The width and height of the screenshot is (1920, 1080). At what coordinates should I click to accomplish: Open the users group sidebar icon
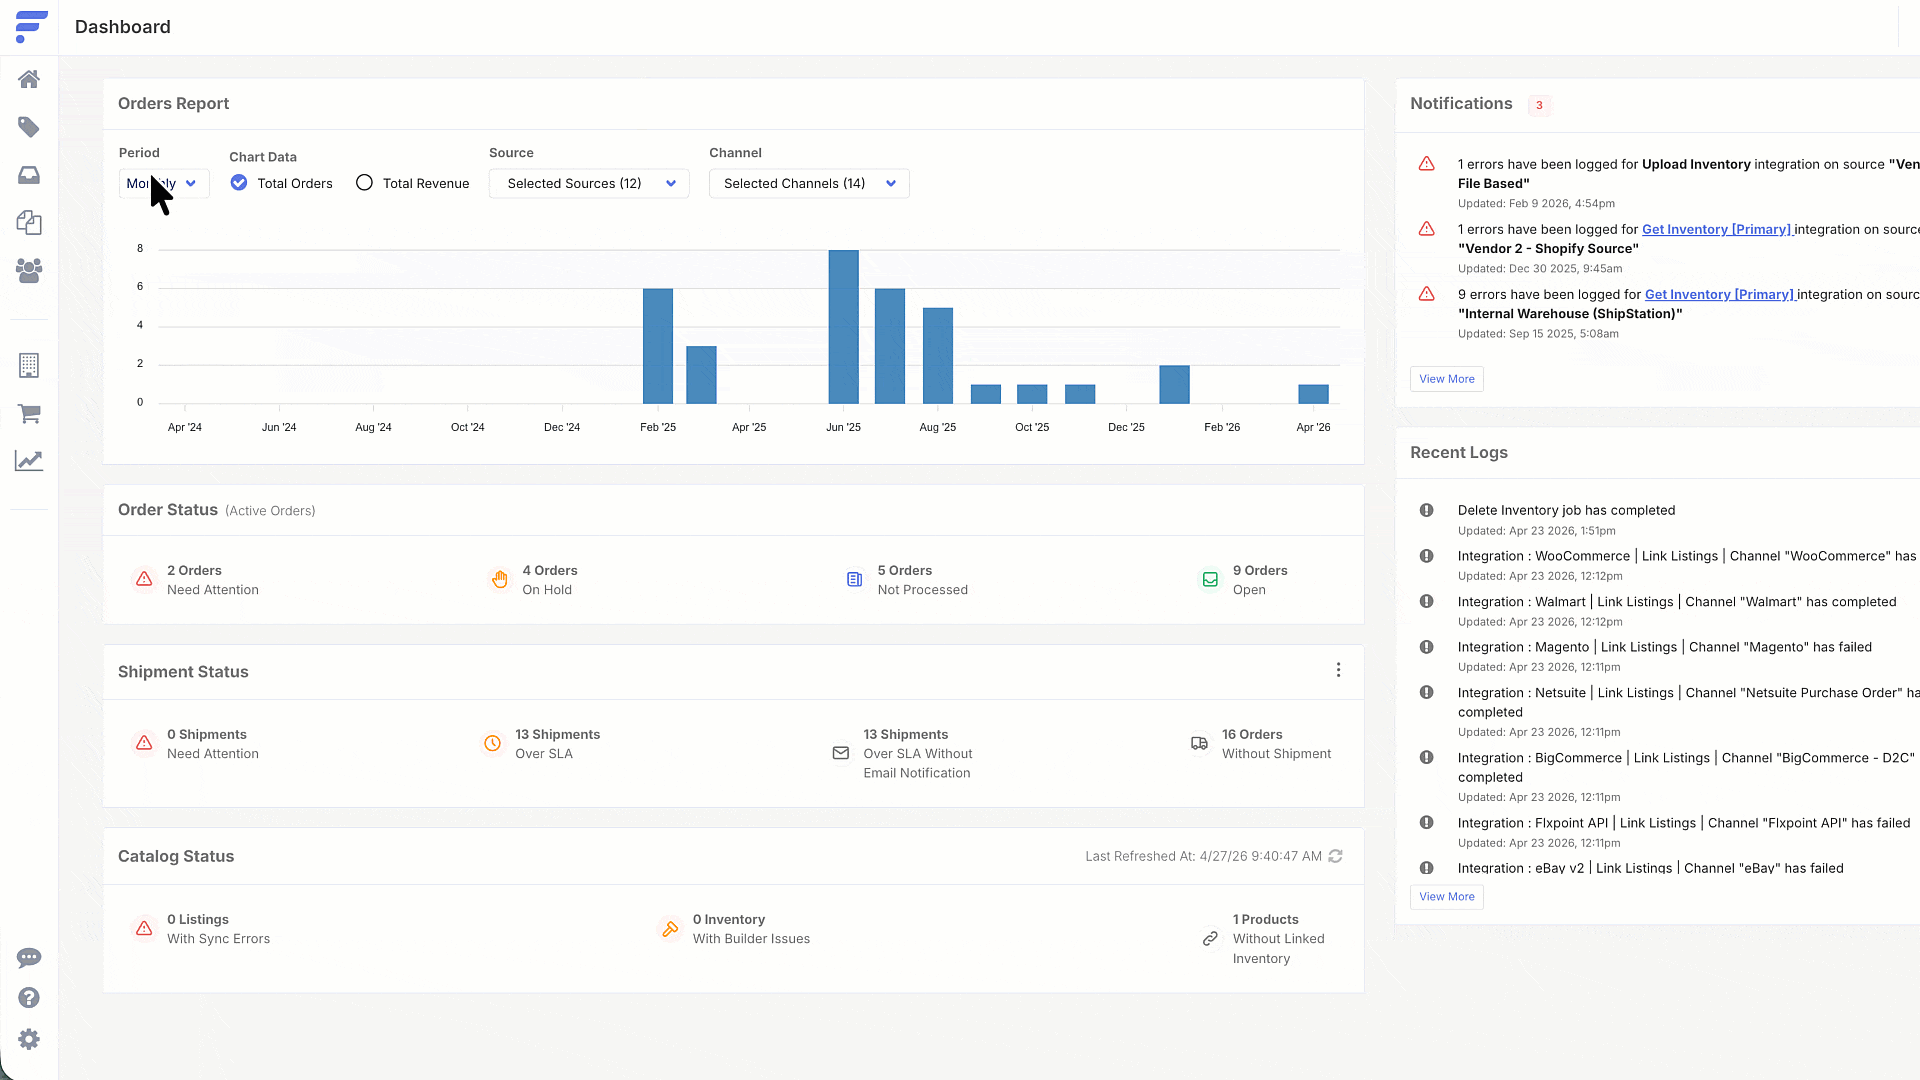point(29,270)
